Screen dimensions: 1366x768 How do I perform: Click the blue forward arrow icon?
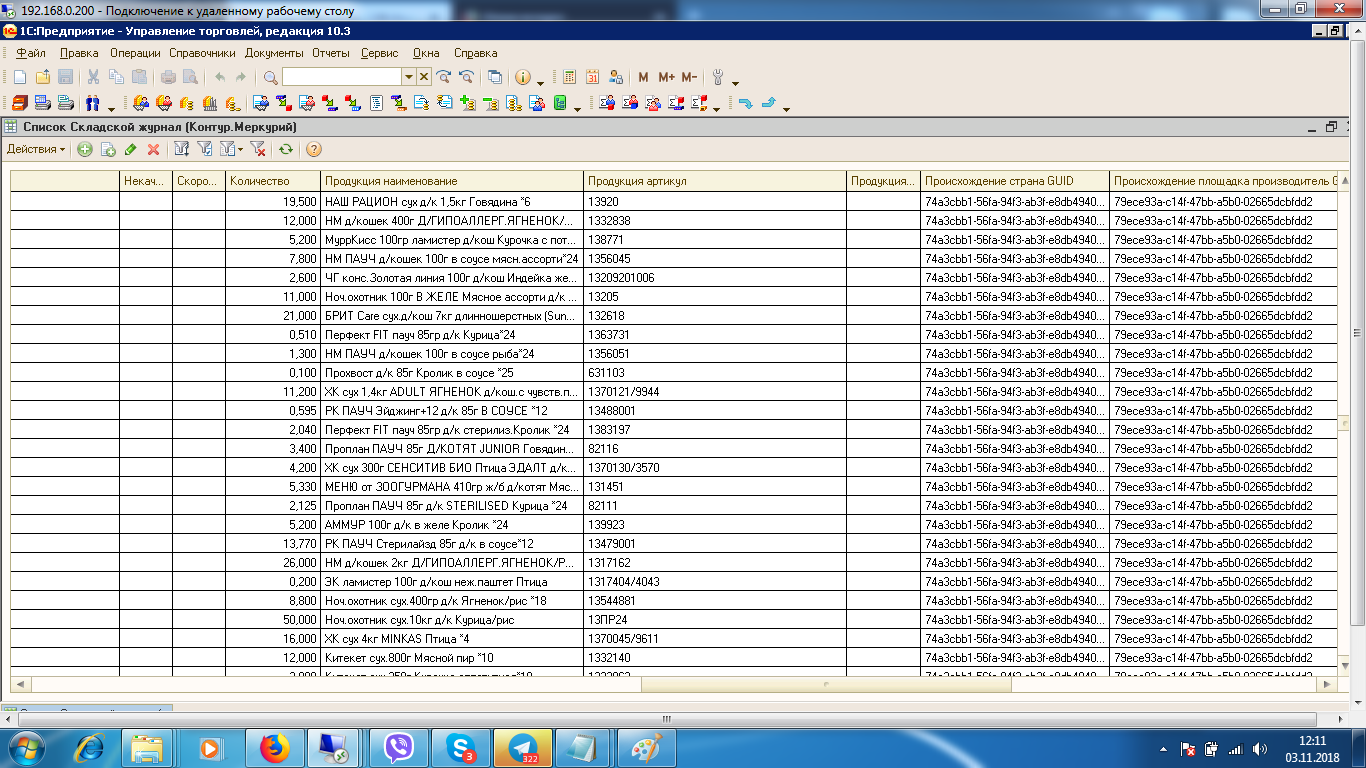pyautogui.click(x=768, y=102)
